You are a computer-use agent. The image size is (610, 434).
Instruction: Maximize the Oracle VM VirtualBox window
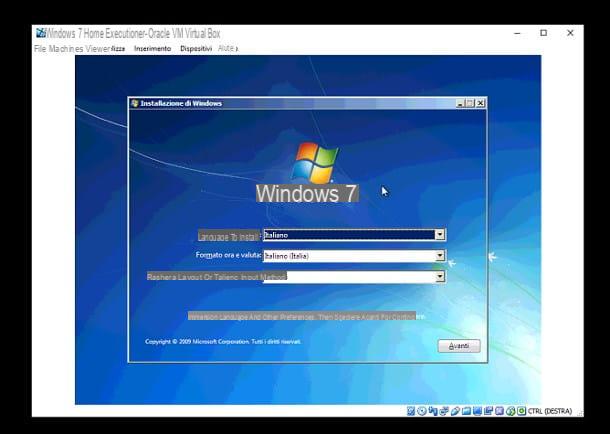[543, 33]
